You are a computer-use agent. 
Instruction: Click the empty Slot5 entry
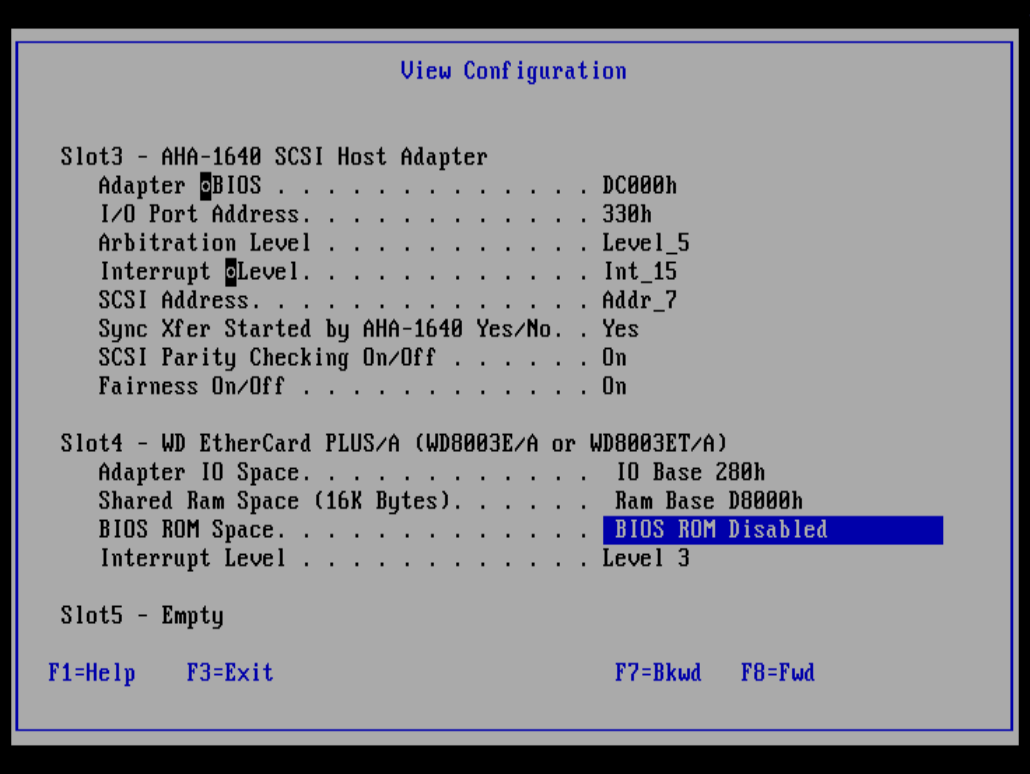pos(141,616)
